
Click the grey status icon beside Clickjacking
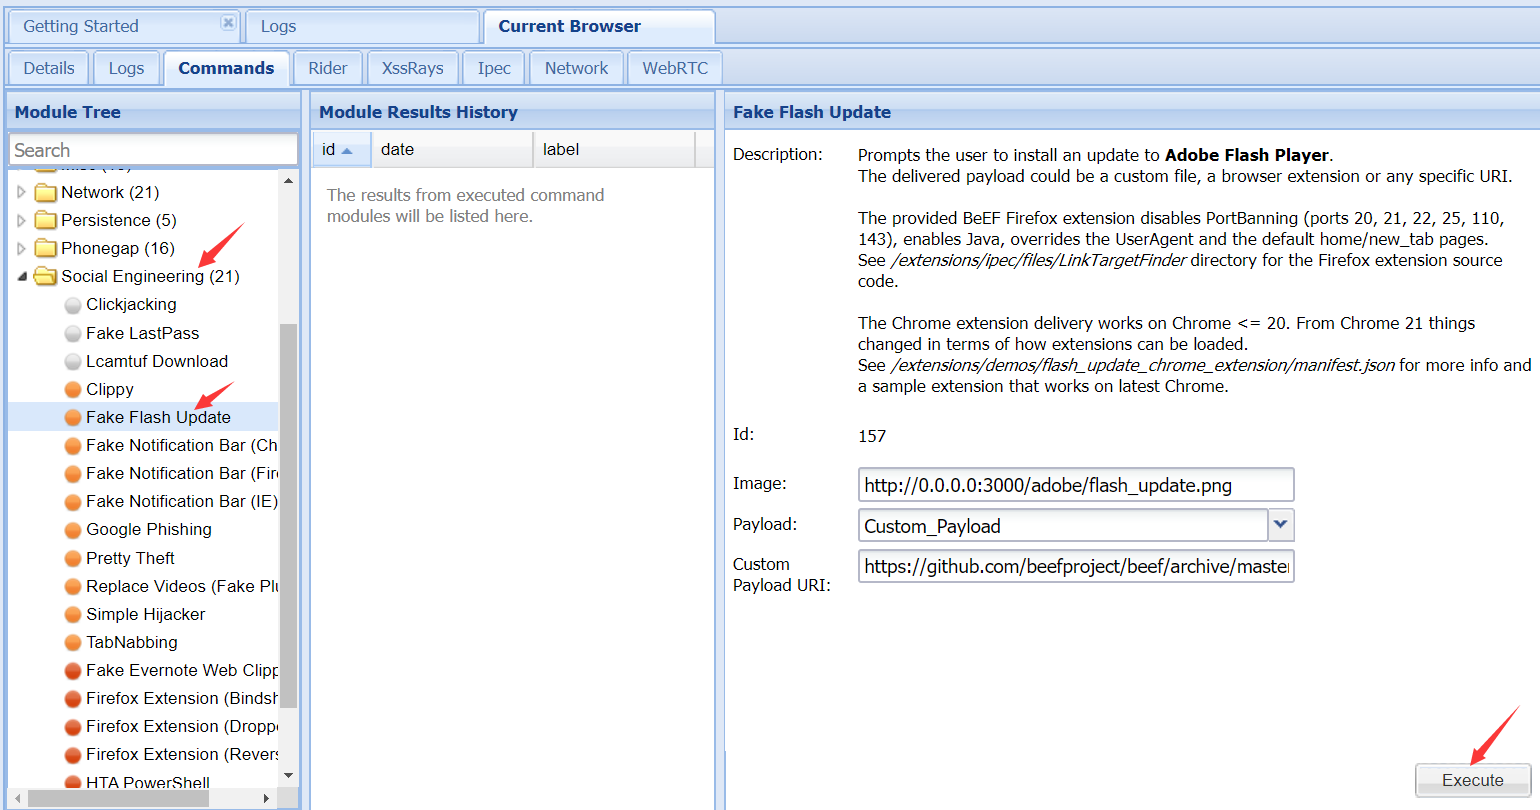(73, 305)
